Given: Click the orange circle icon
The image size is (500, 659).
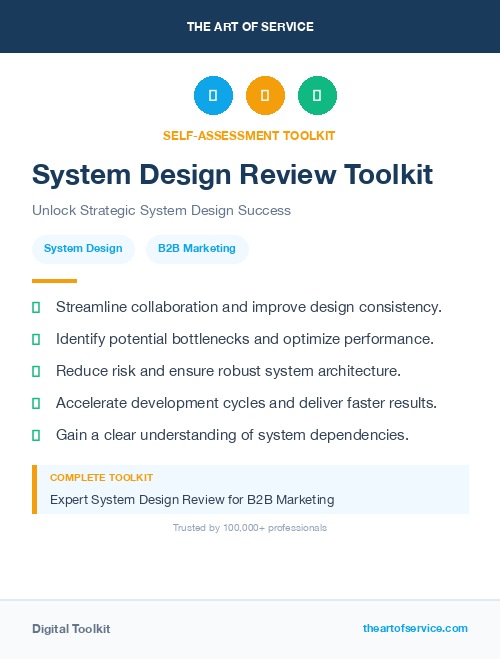Looking at the screenshot, I should click(x=265, y=95).
